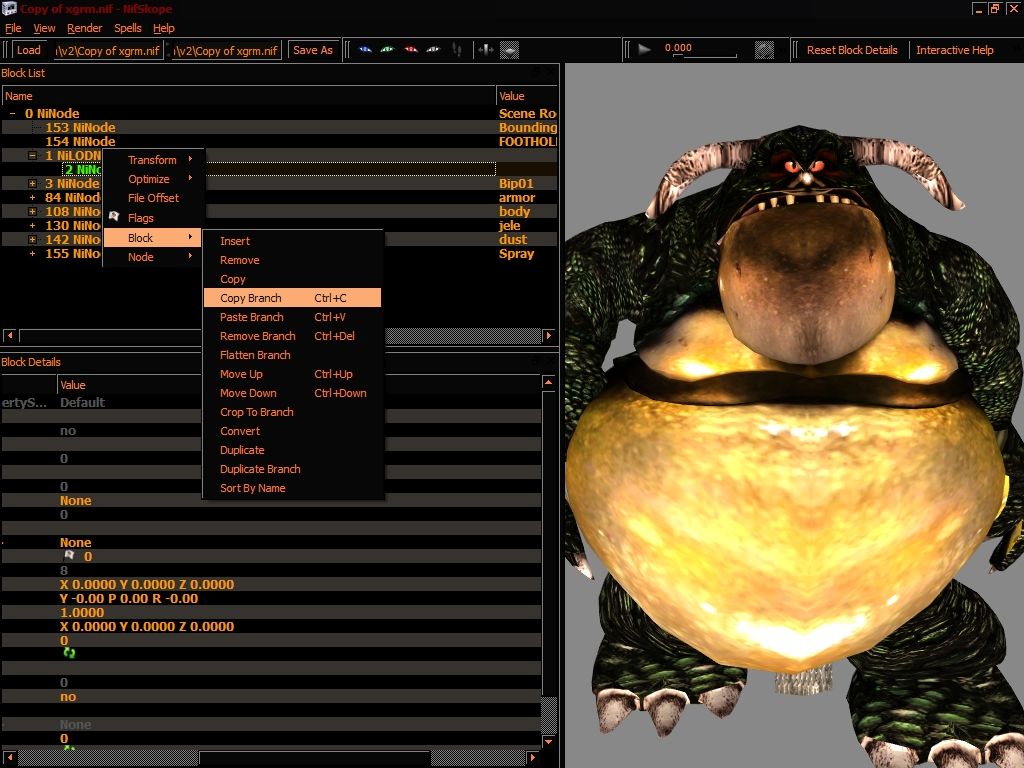Select the 153 NiNode row
Screen dimensions: 1024x768
click(x=279, y=127)
